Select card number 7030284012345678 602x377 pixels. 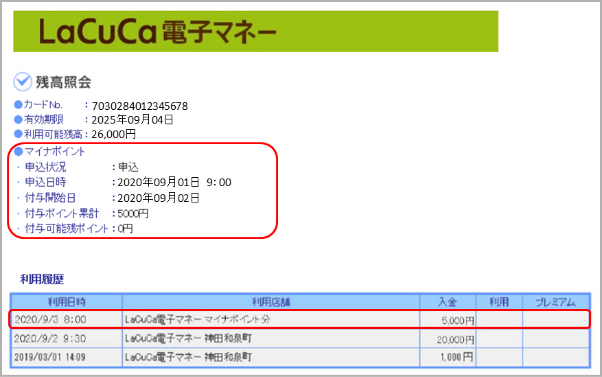click(x=140, y=106)
